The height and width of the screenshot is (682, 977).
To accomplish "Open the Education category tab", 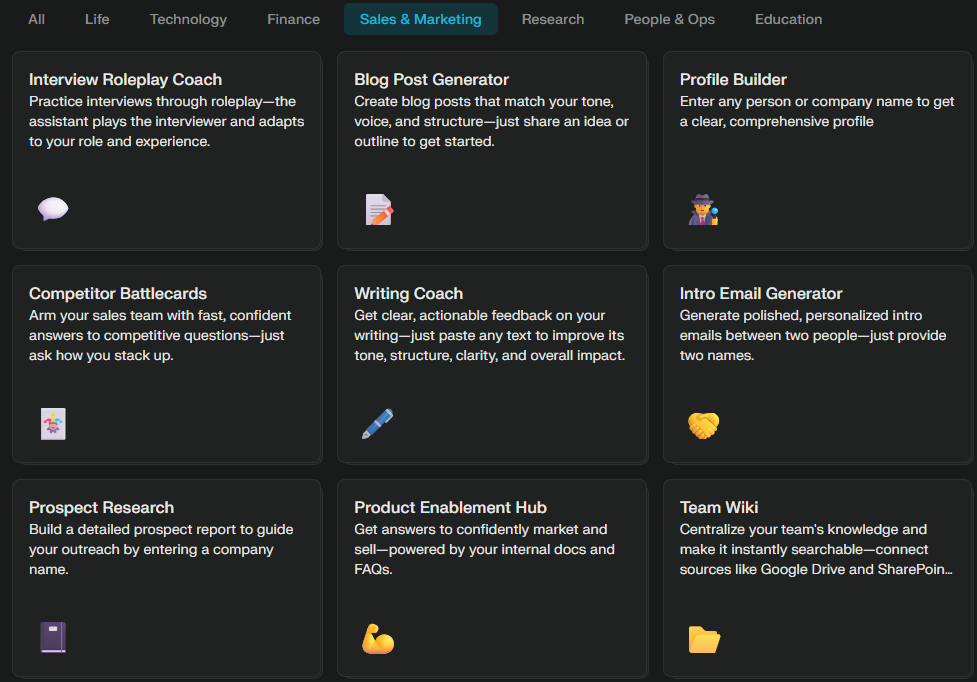I will (788, 19).
